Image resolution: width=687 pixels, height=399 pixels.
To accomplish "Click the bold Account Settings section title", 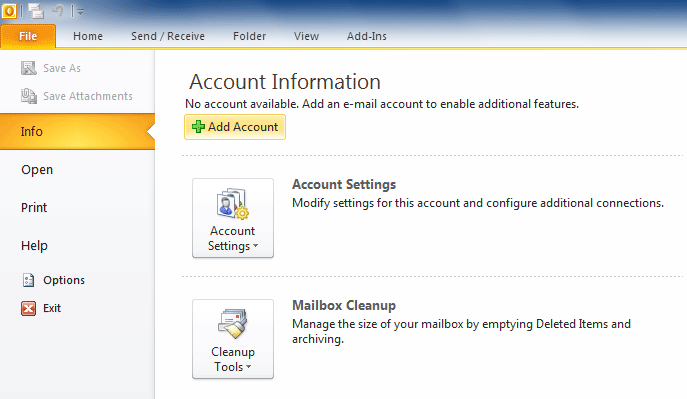I will [x=344, y=184].
